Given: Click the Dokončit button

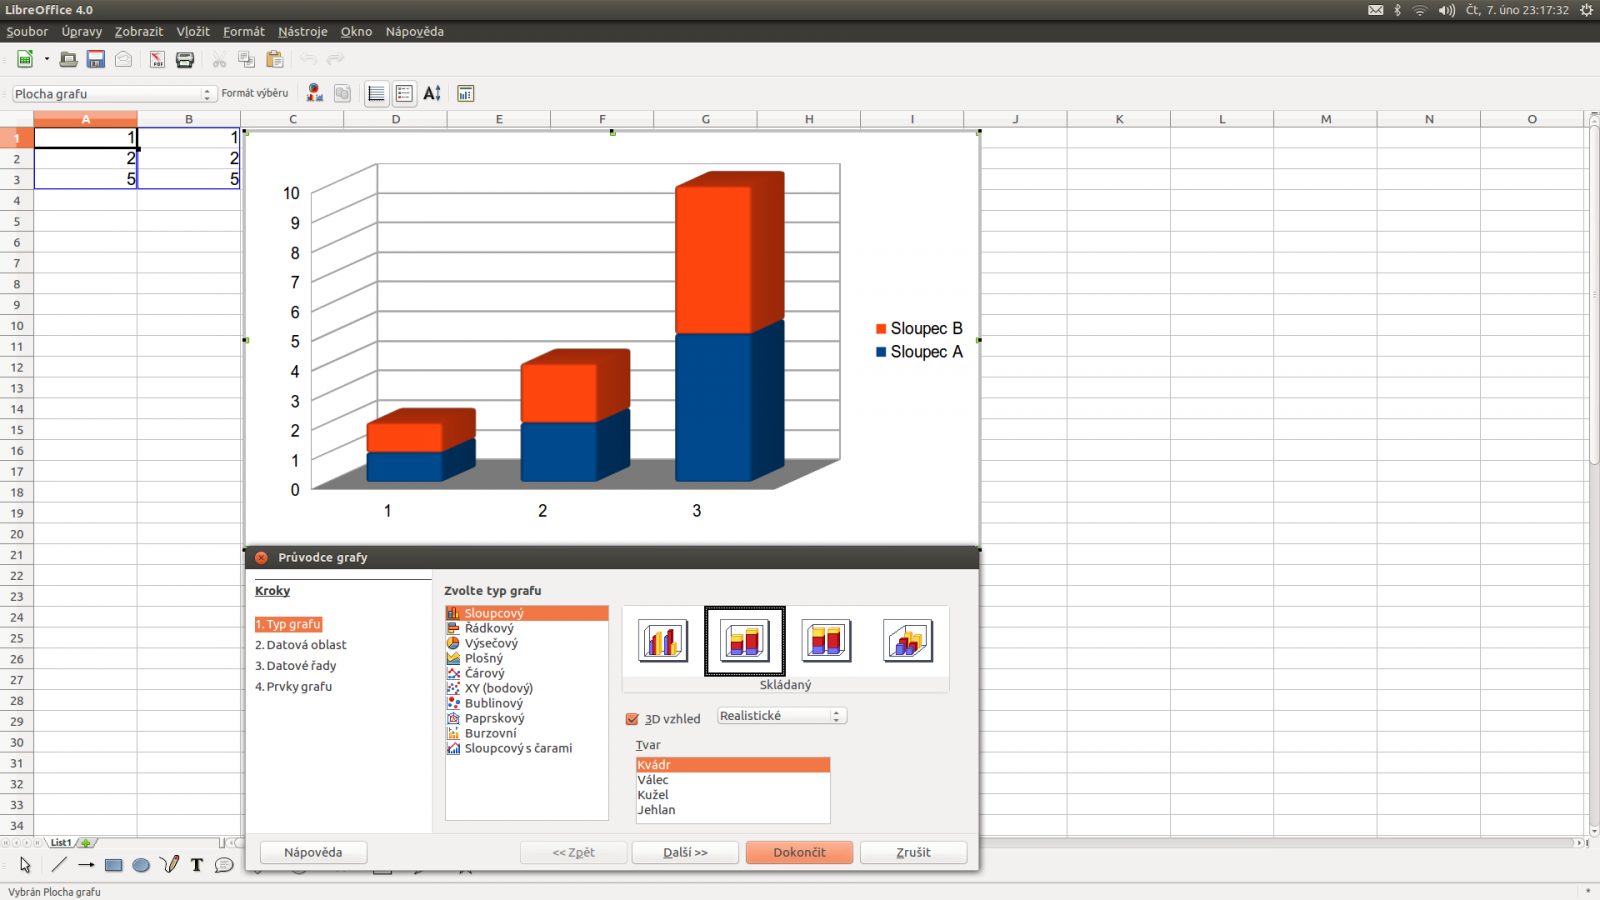Looking at the screenshot, I should [798, 852].
